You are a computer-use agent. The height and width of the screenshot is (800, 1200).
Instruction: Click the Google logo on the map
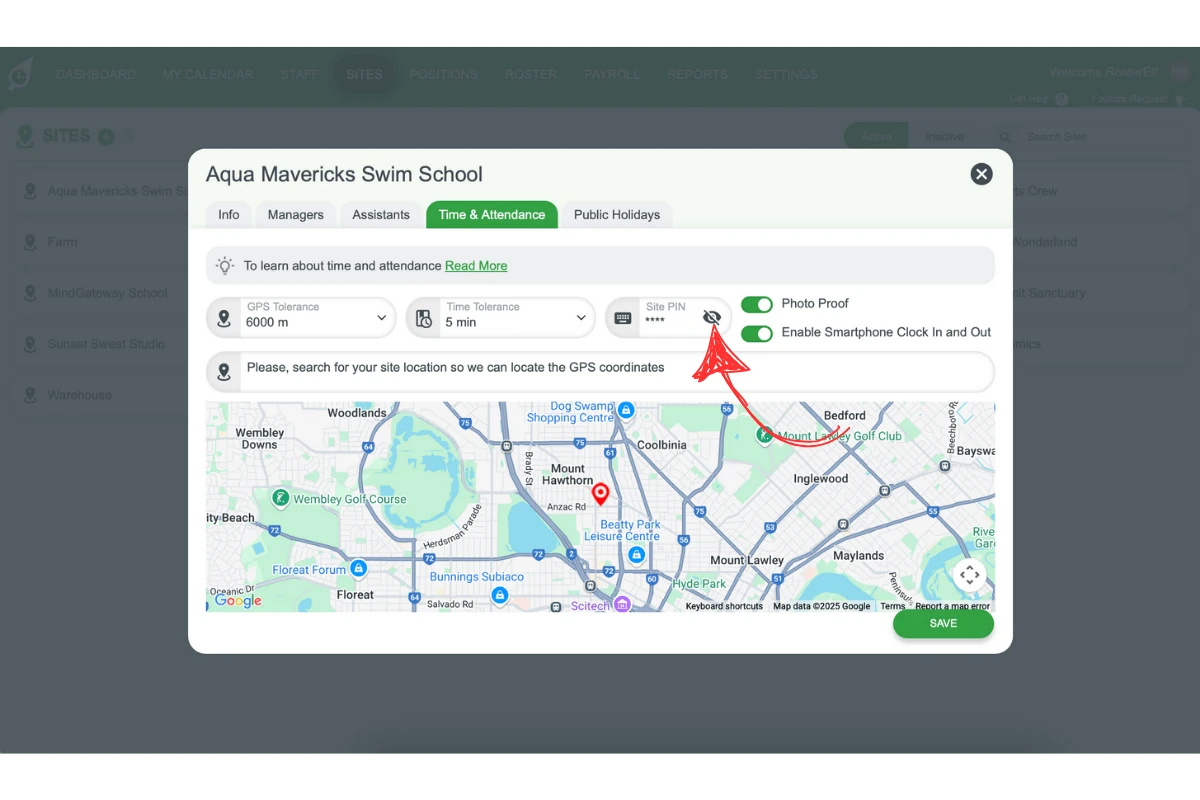[x=238, y=600]
